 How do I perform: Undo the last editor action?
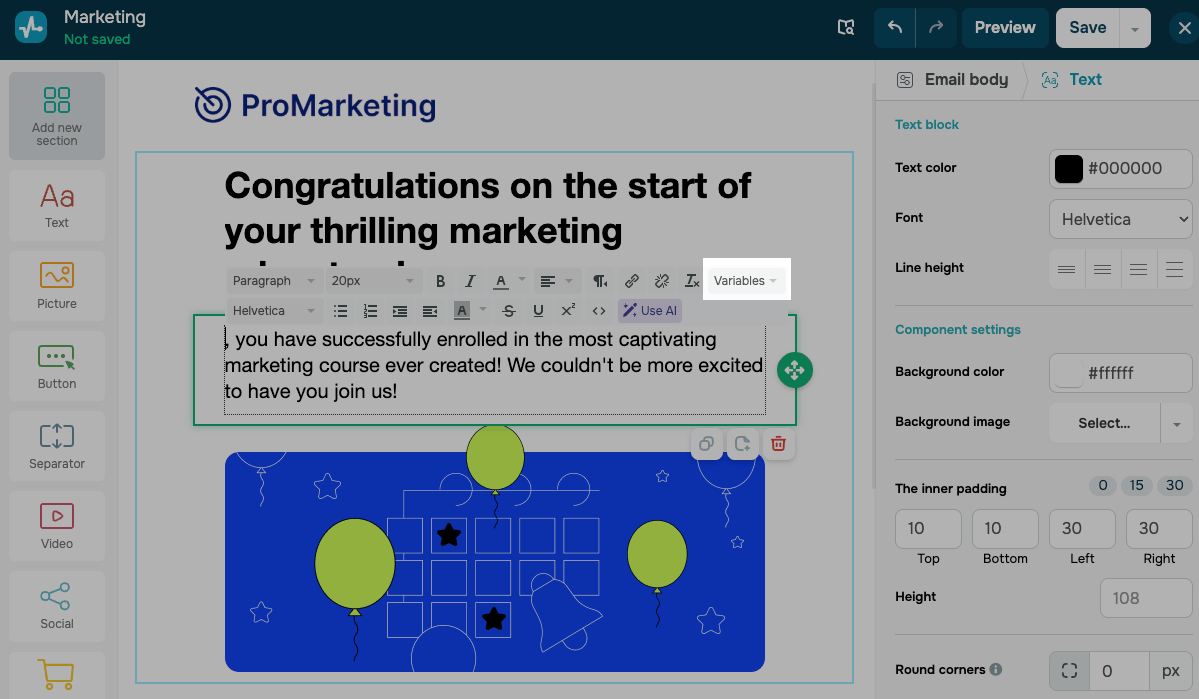tap(895, 28)
